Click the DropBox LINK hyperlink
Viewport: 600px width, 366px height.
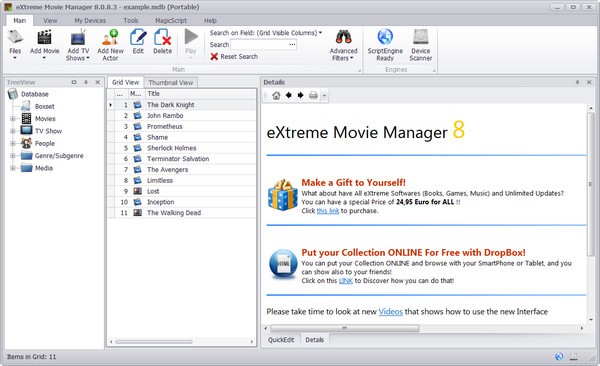click(x=346, y=281)
